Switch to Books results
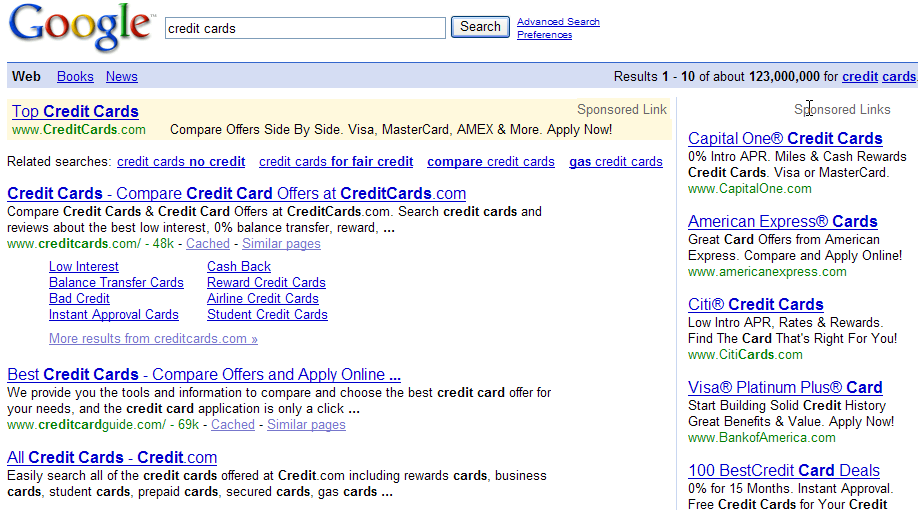The width and height of the screenshot is (918, 510). point(75,77)
